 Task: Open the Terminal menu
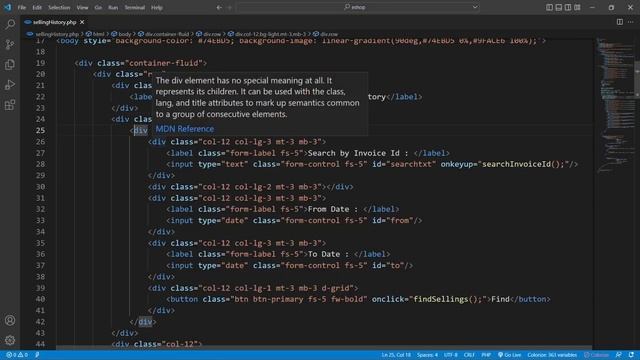pyautogui.click(x=135, y=7)
